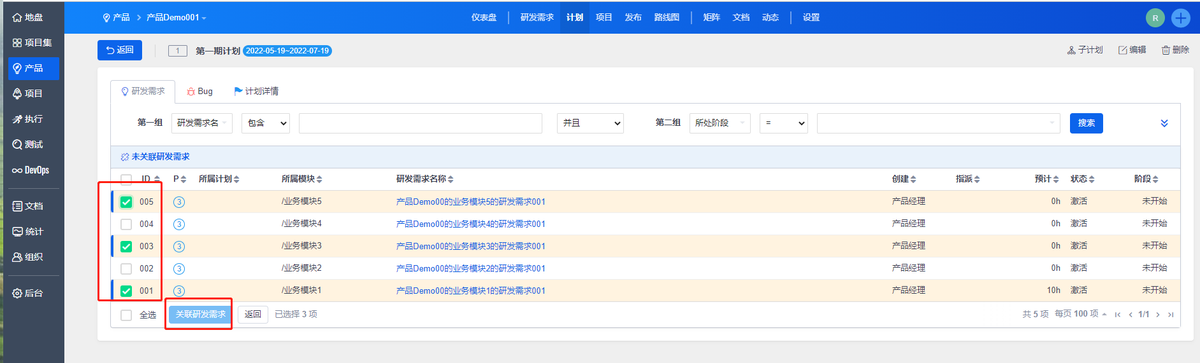Open requirement link for 业务模块5
Image resolution: width=1200 pixels, height=363 pixels.
pyautogui.click(x=470, y=202)
